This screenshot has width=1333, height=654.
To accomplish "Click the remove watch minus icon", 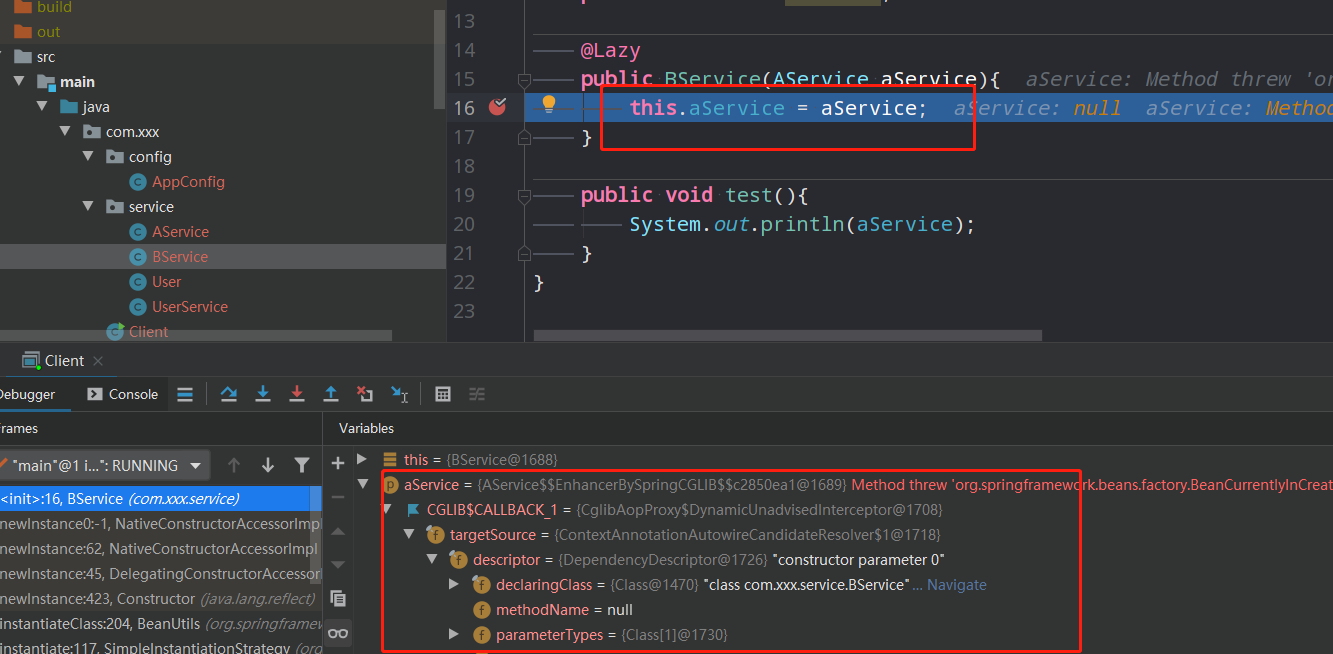I will (338, 497).
